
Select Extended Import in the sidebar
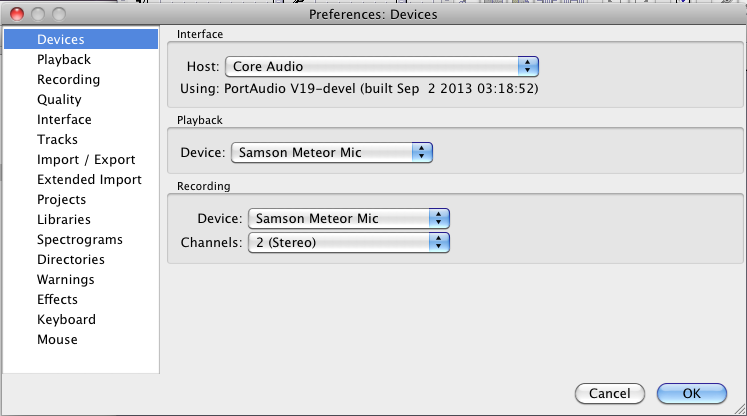89,180
